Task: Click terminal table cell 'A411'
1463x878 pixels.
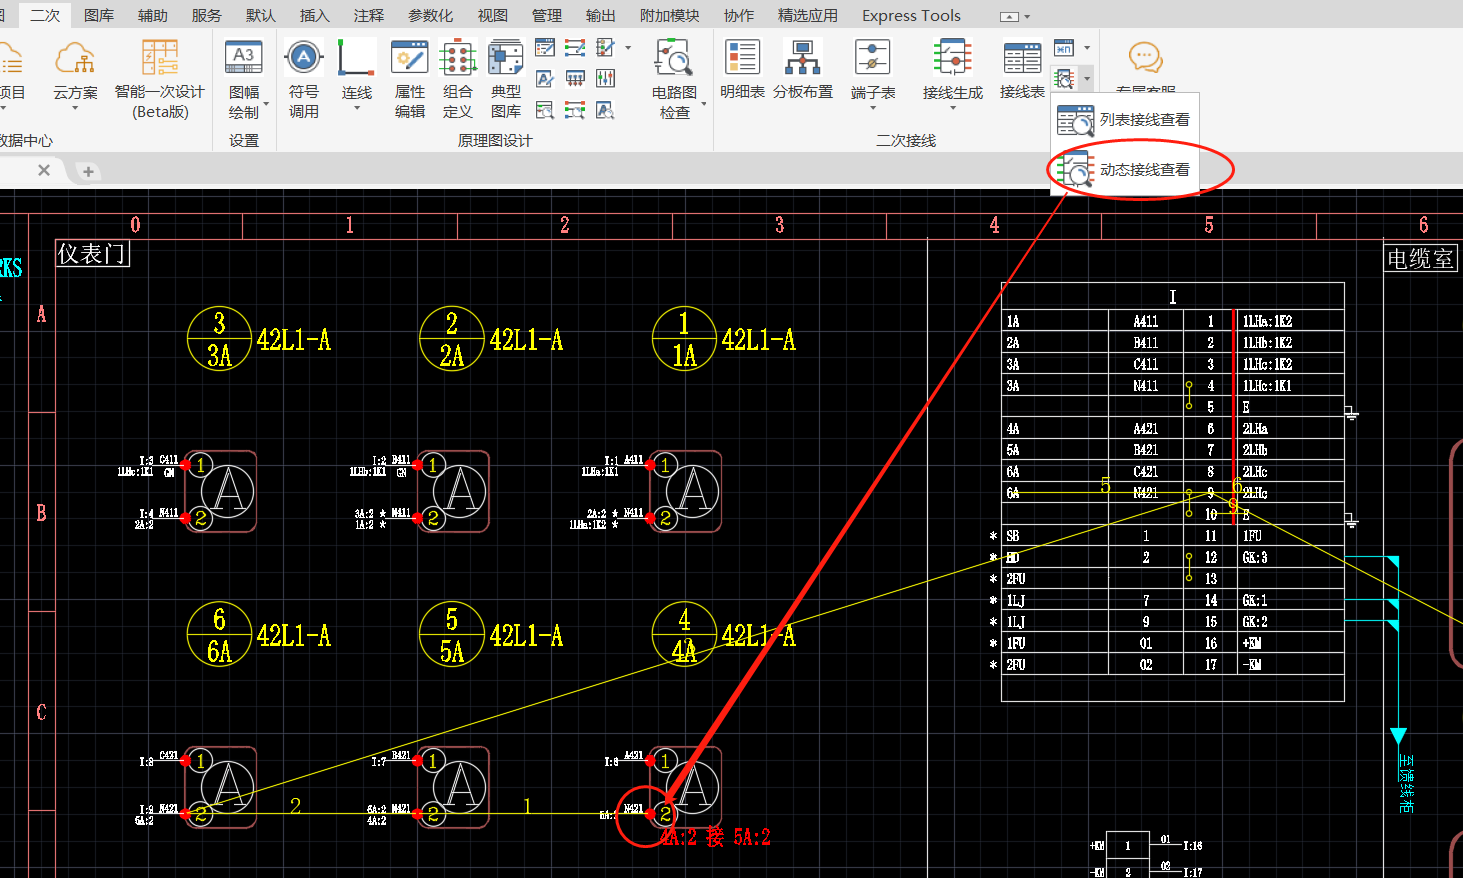Action: point(1146,322)
